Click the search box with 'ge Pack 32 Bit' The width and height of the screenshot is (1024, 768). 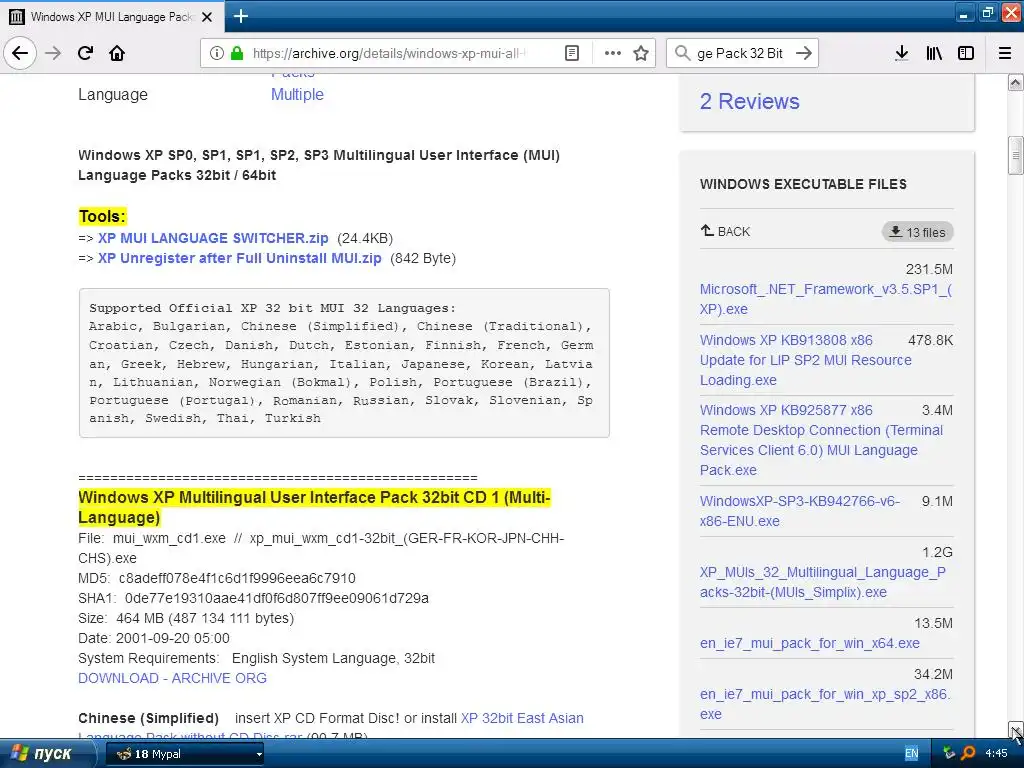tap(740, 53)
